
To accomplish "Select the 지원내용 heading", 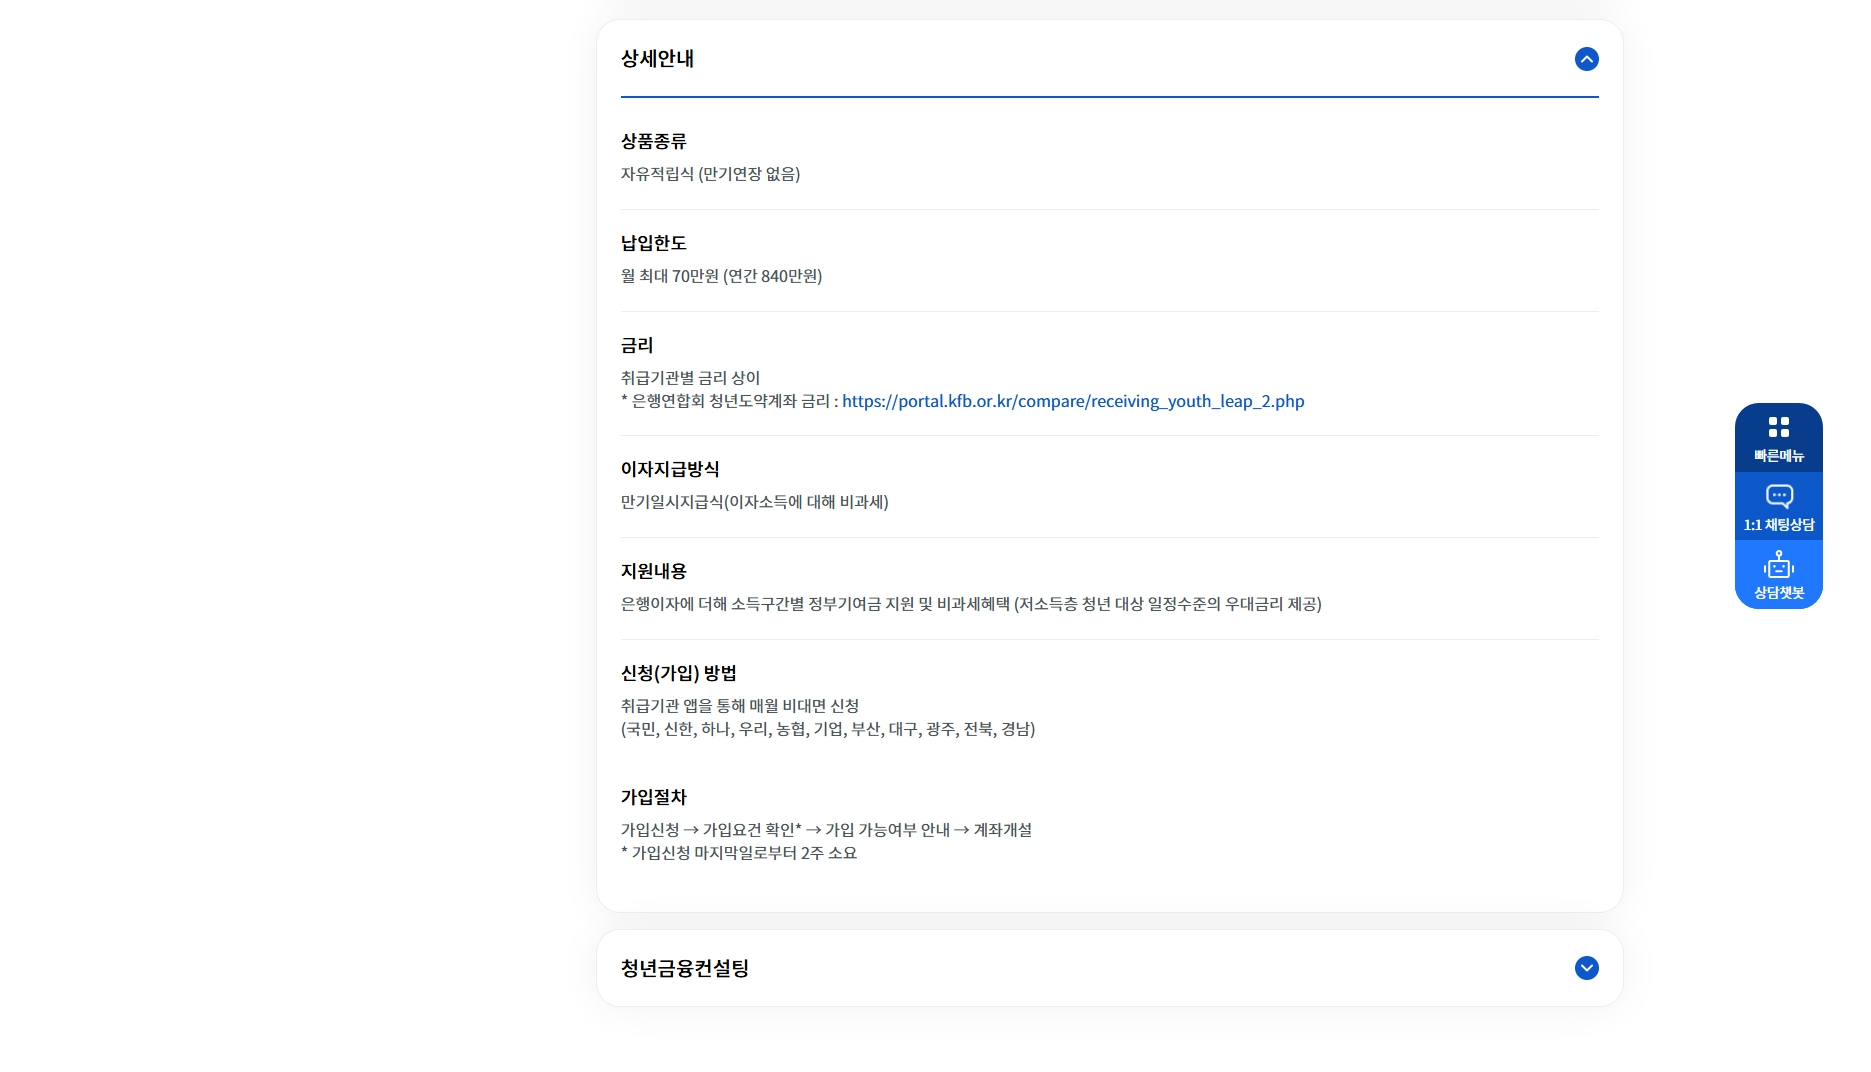I will click(654, 571).
